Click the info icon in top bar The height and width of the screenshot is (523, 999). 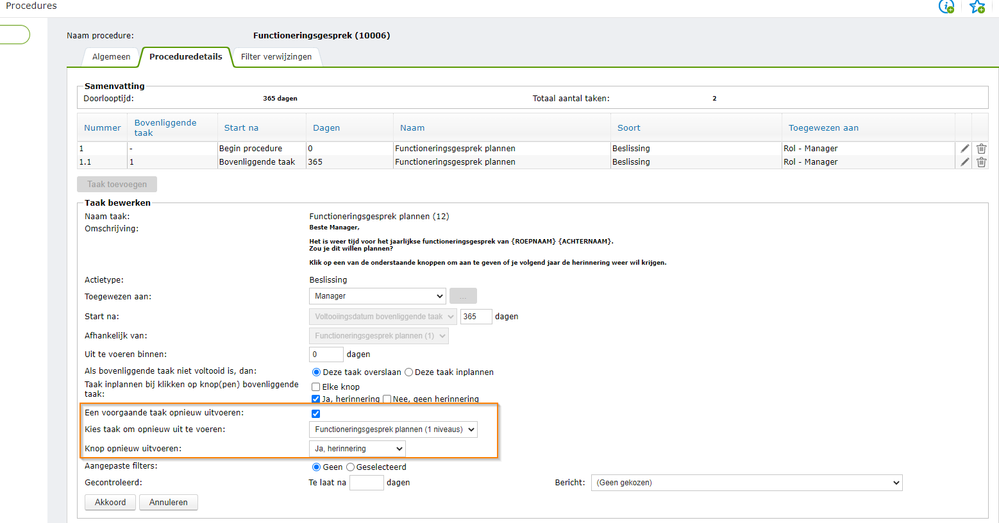(946, 7)
